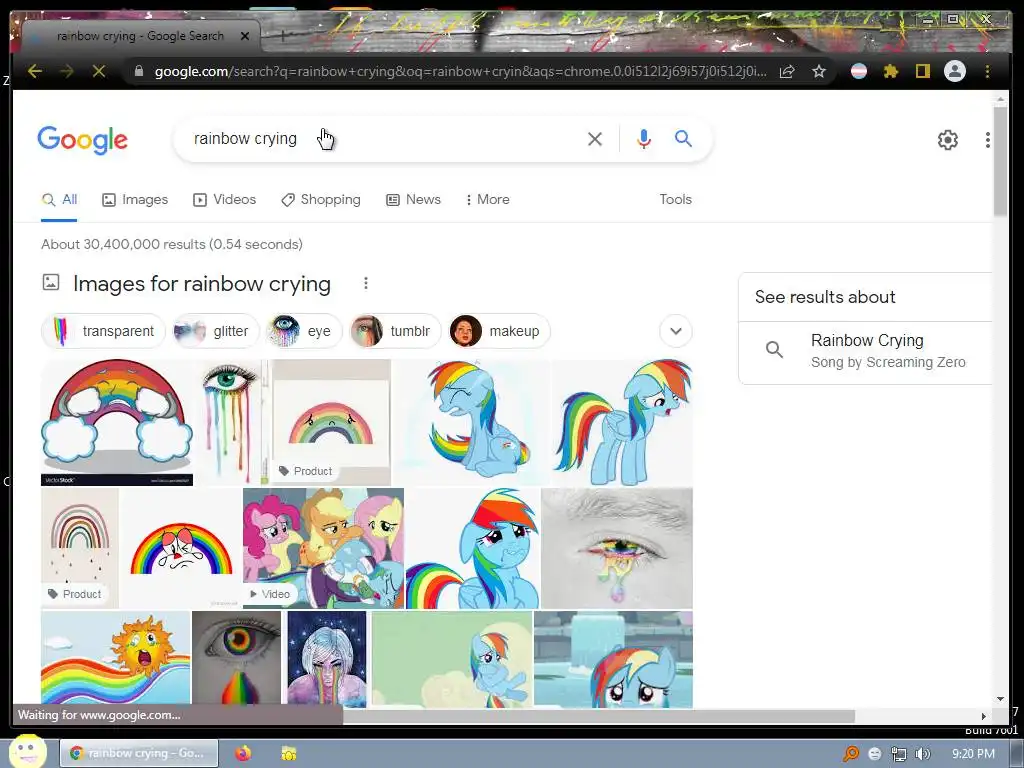This screenshot has height=768, width=1024.
Task: Open the Chrome profile avatar
Action: tap(955, 71)
